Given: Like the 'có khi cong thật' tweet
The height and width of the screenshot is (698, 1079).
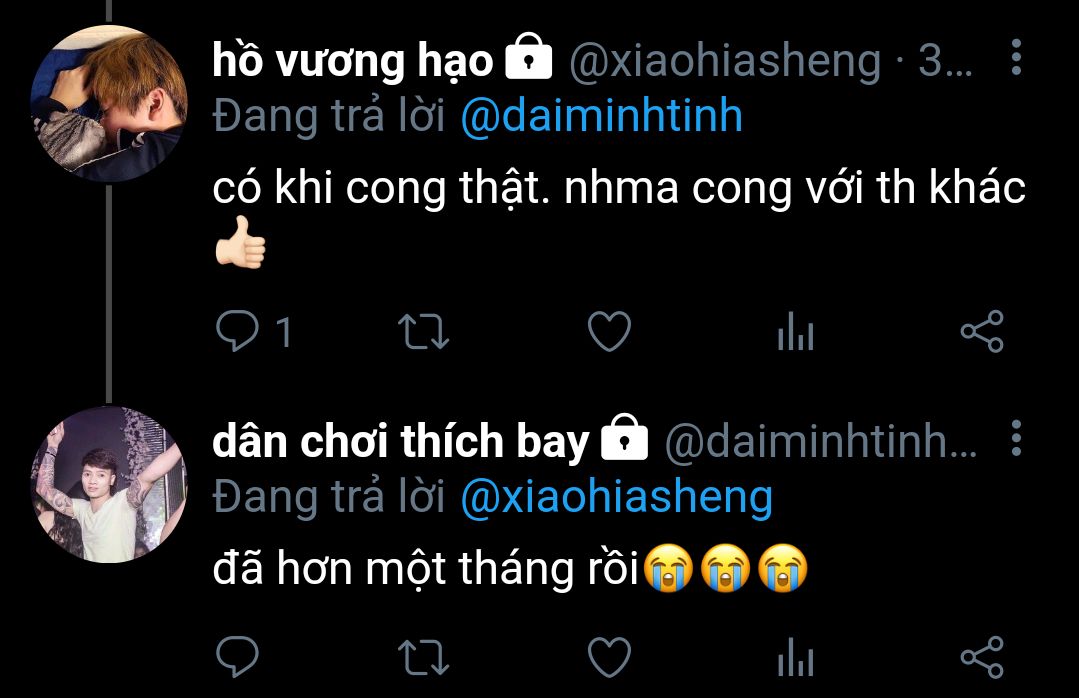Looking at the screenshot, I should tap(610, 331).
